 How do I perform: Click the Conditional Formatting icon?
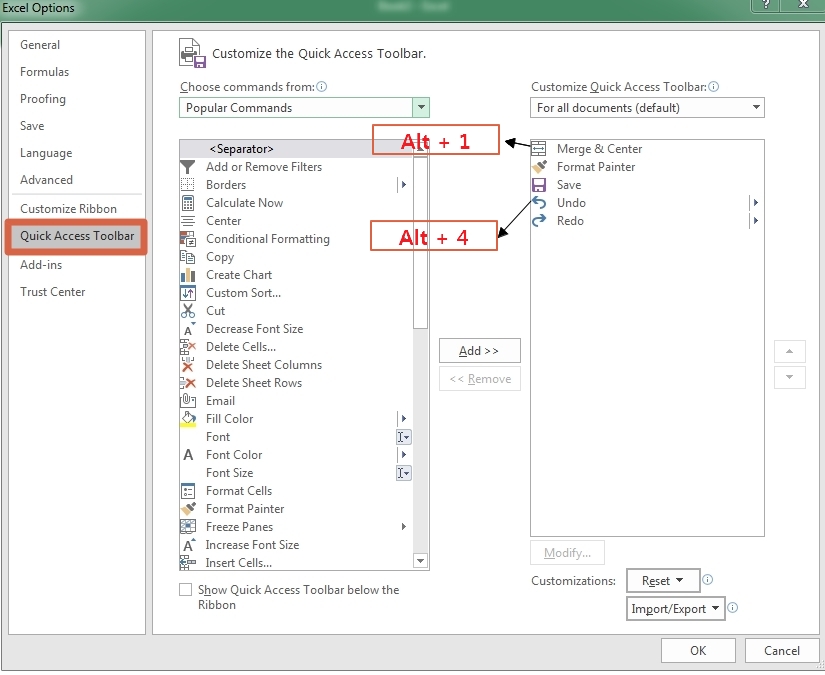187,239
